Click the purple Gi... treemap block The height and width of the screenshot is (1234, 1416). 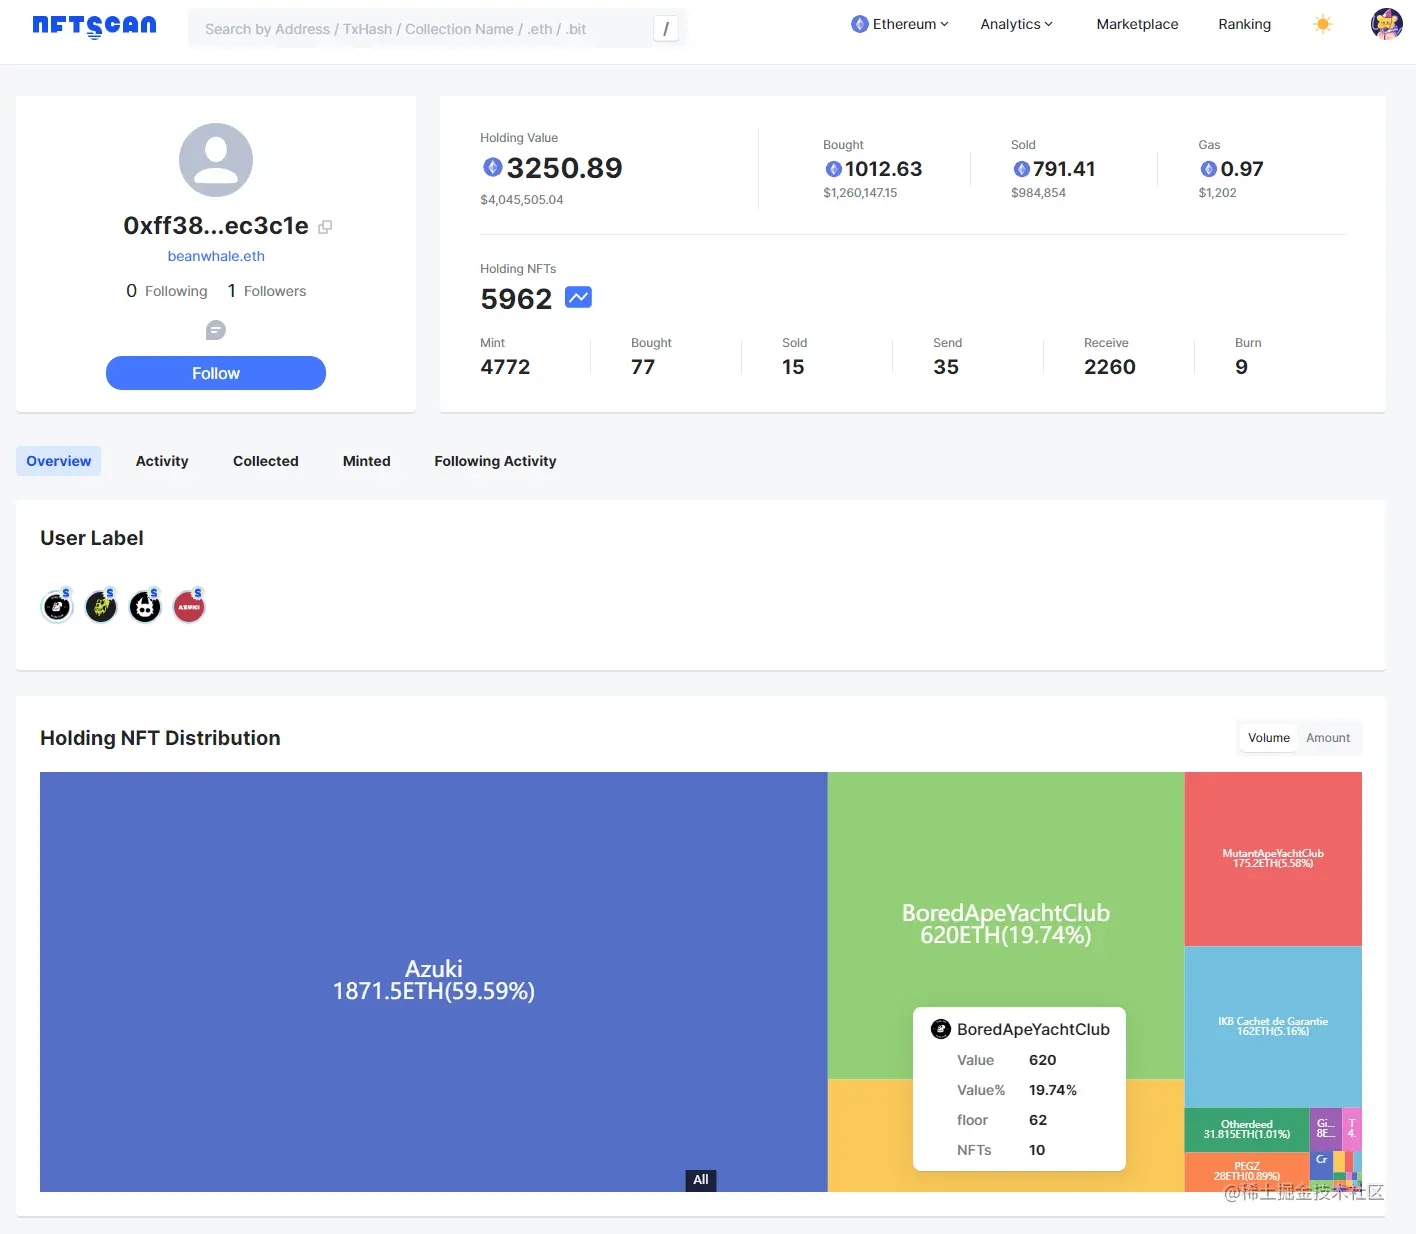pos(1325,1128)
